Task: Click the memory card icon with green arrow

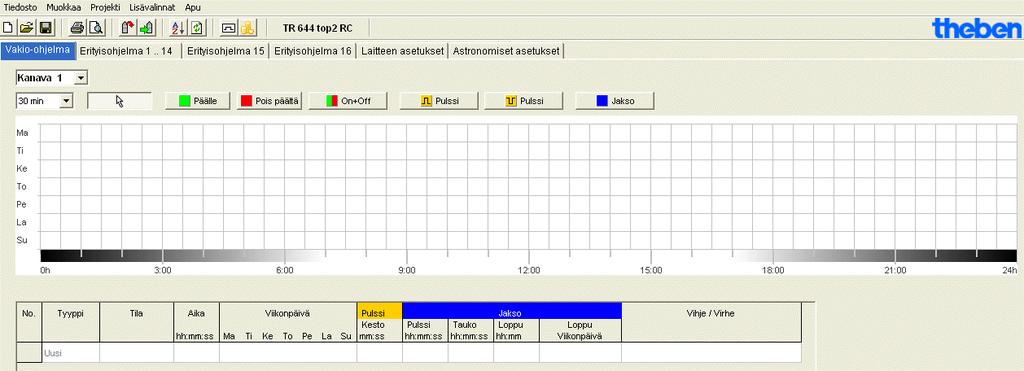Action: point(147,28)
